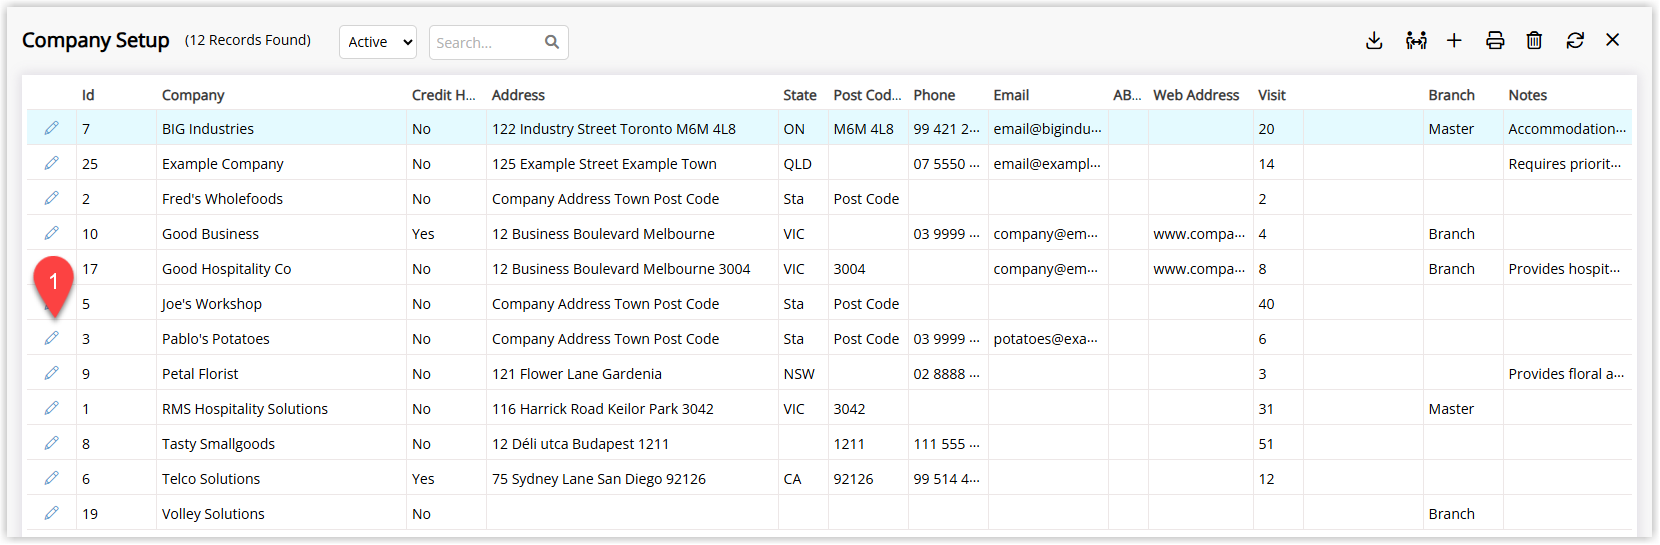This screenshot has height=545, width=1660.
Task: Edit Volley Solutions with pencil icon
Action: click(x=51, y=513)
